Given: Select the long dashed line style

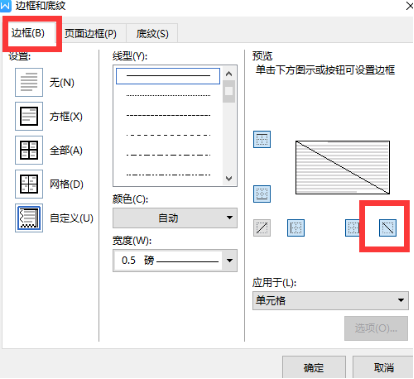Looking at the screenshot, I should (168, 135).
